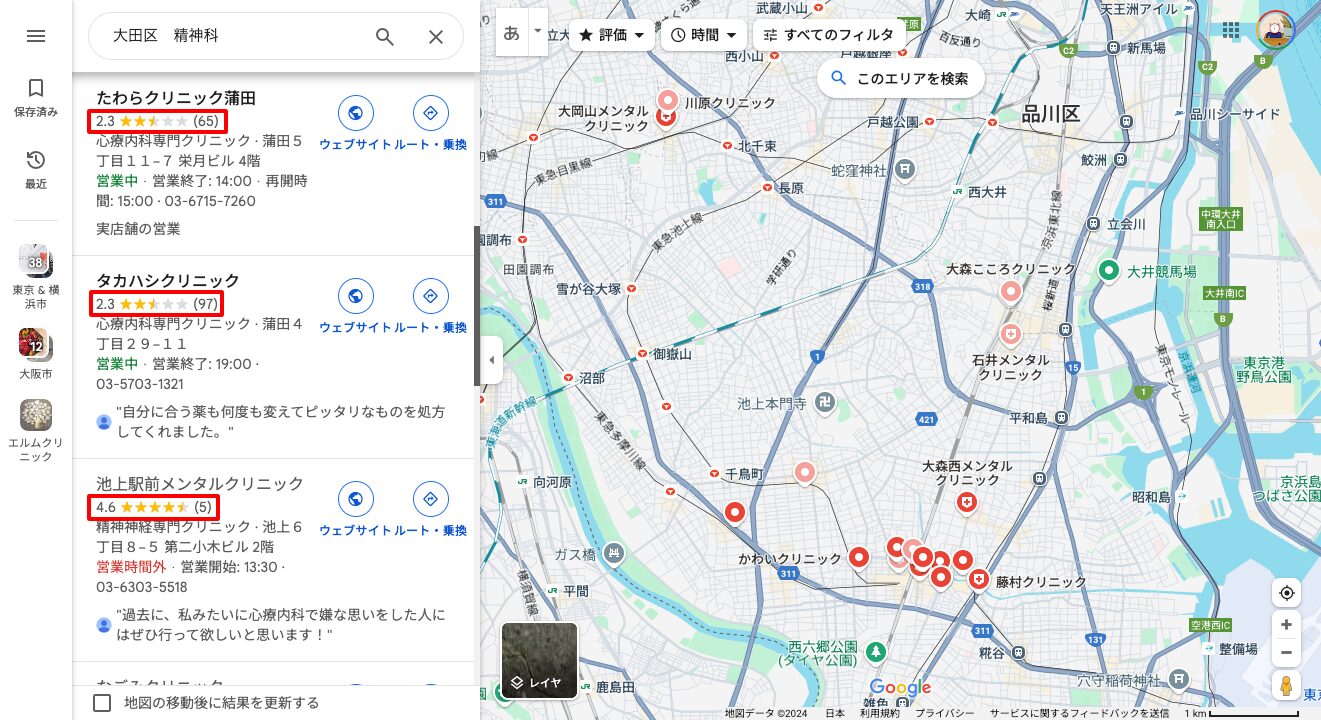Open directions icon for タカハシクリニック
The width and height of the screenshot is (1321, 720).
pyautogui.click(x=431, y=296)
